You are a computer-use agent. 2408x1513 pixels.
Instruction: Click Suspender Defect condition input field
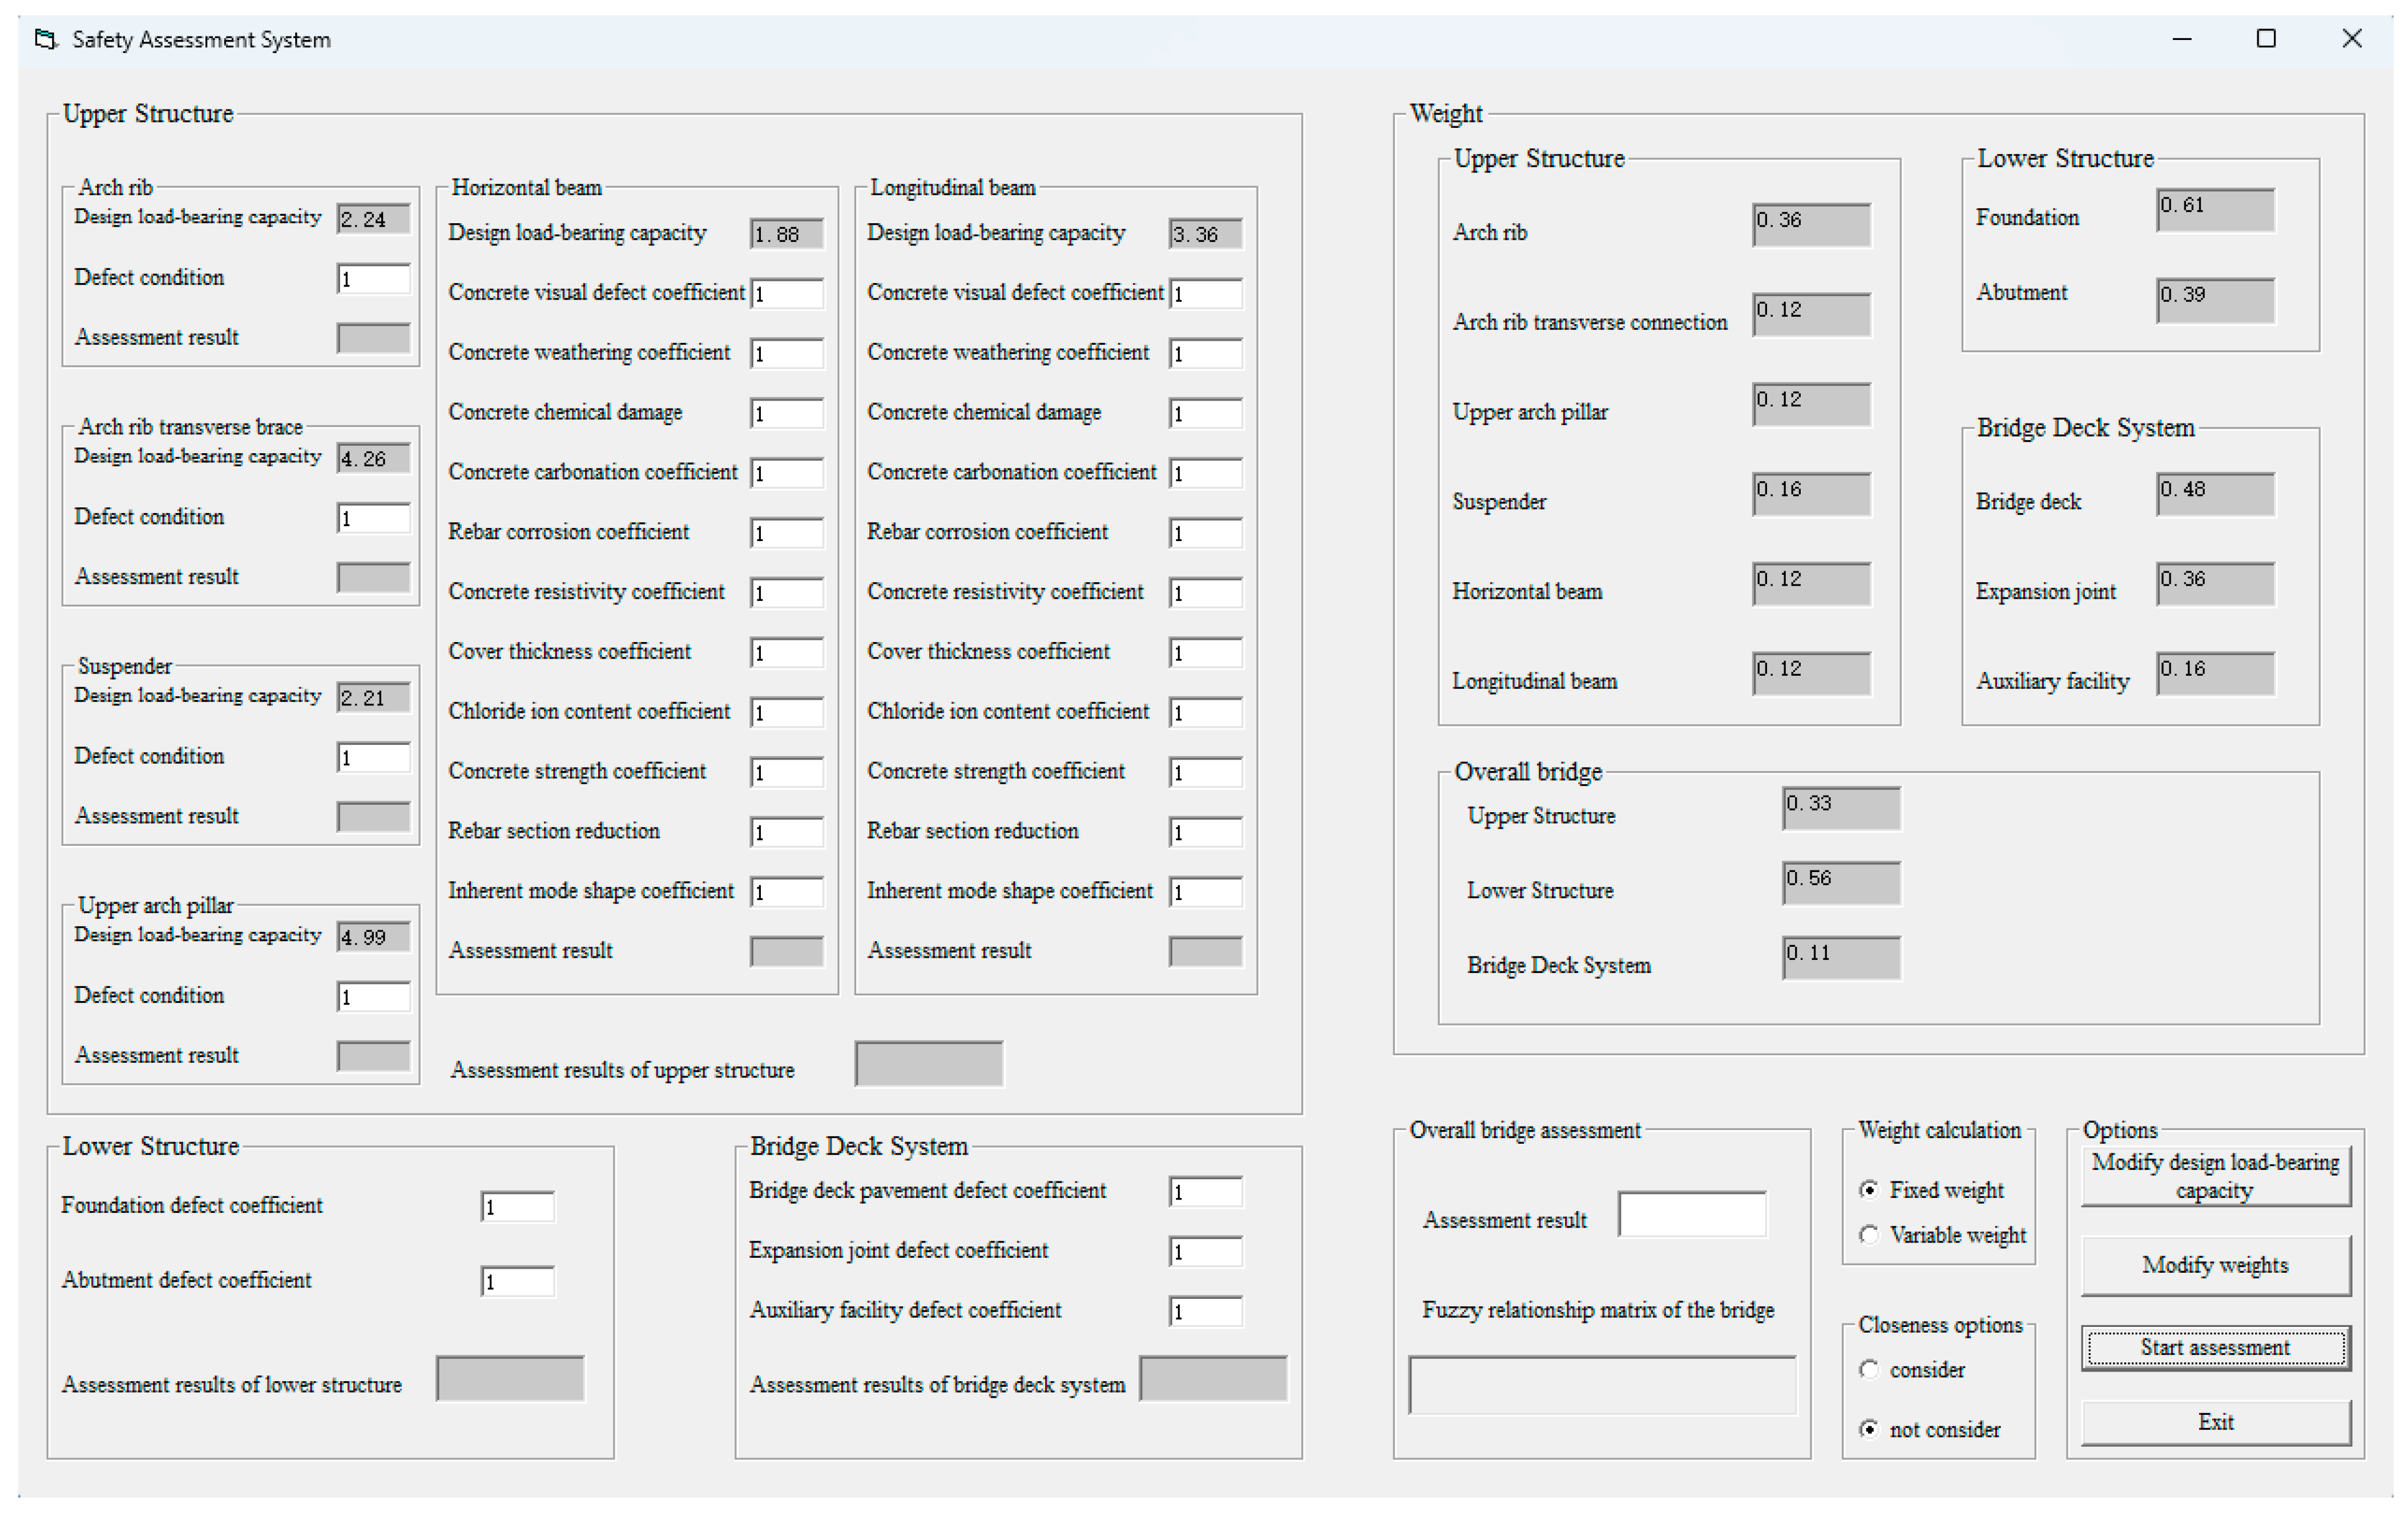pyautogui.click(x=373, y=757)
